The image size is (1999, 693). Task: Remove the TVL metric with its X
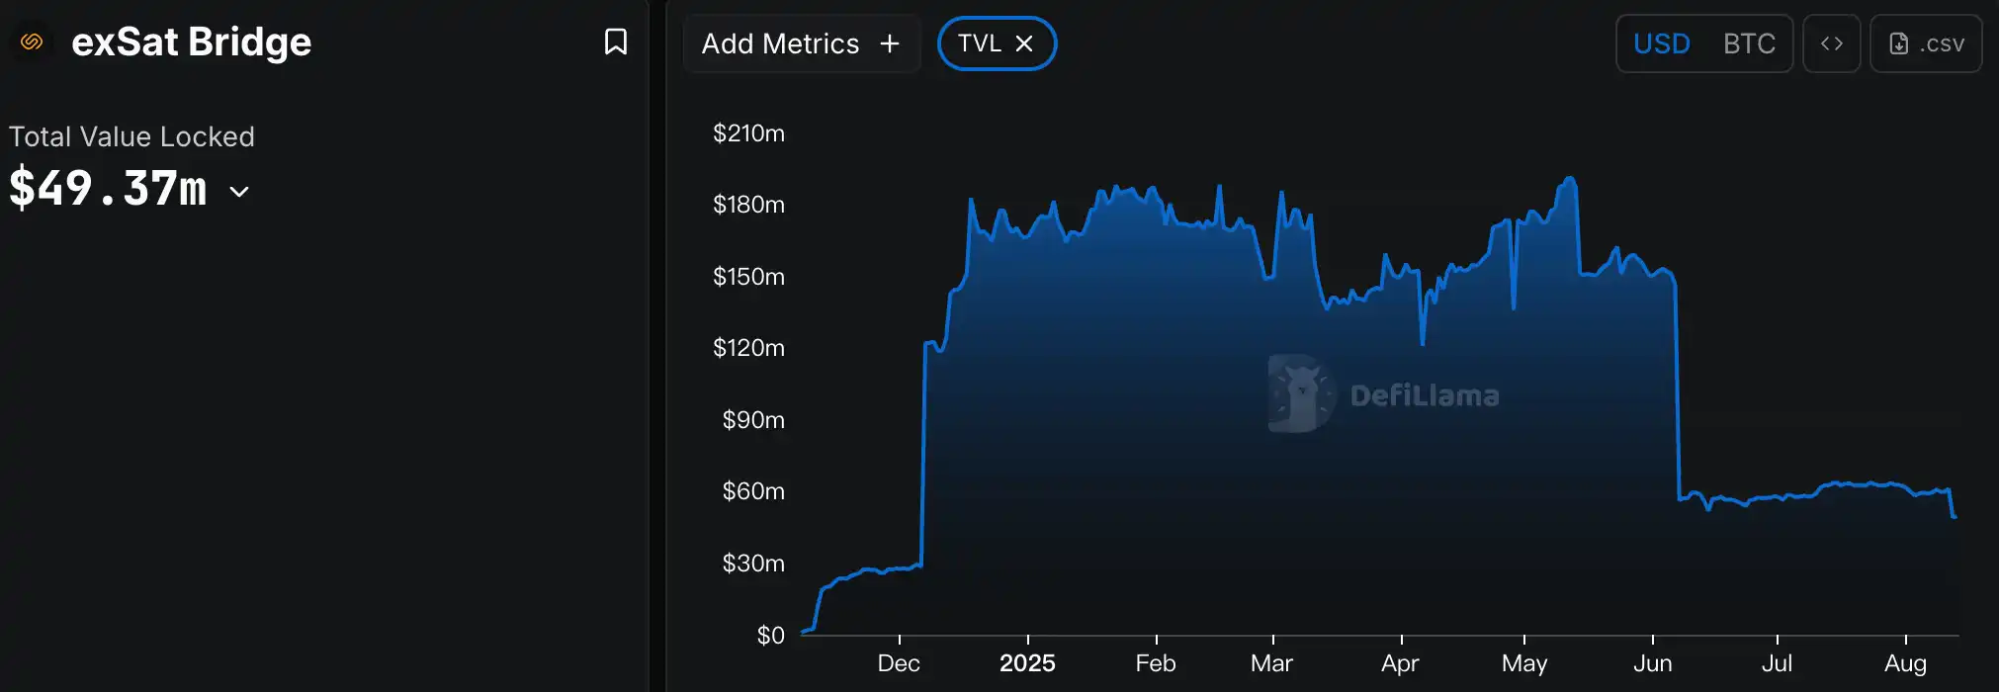click(x=1024, y=44)
